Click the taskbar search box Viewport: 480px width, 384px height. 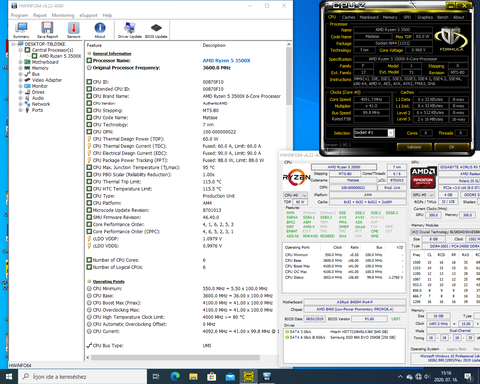pos(83,377)
